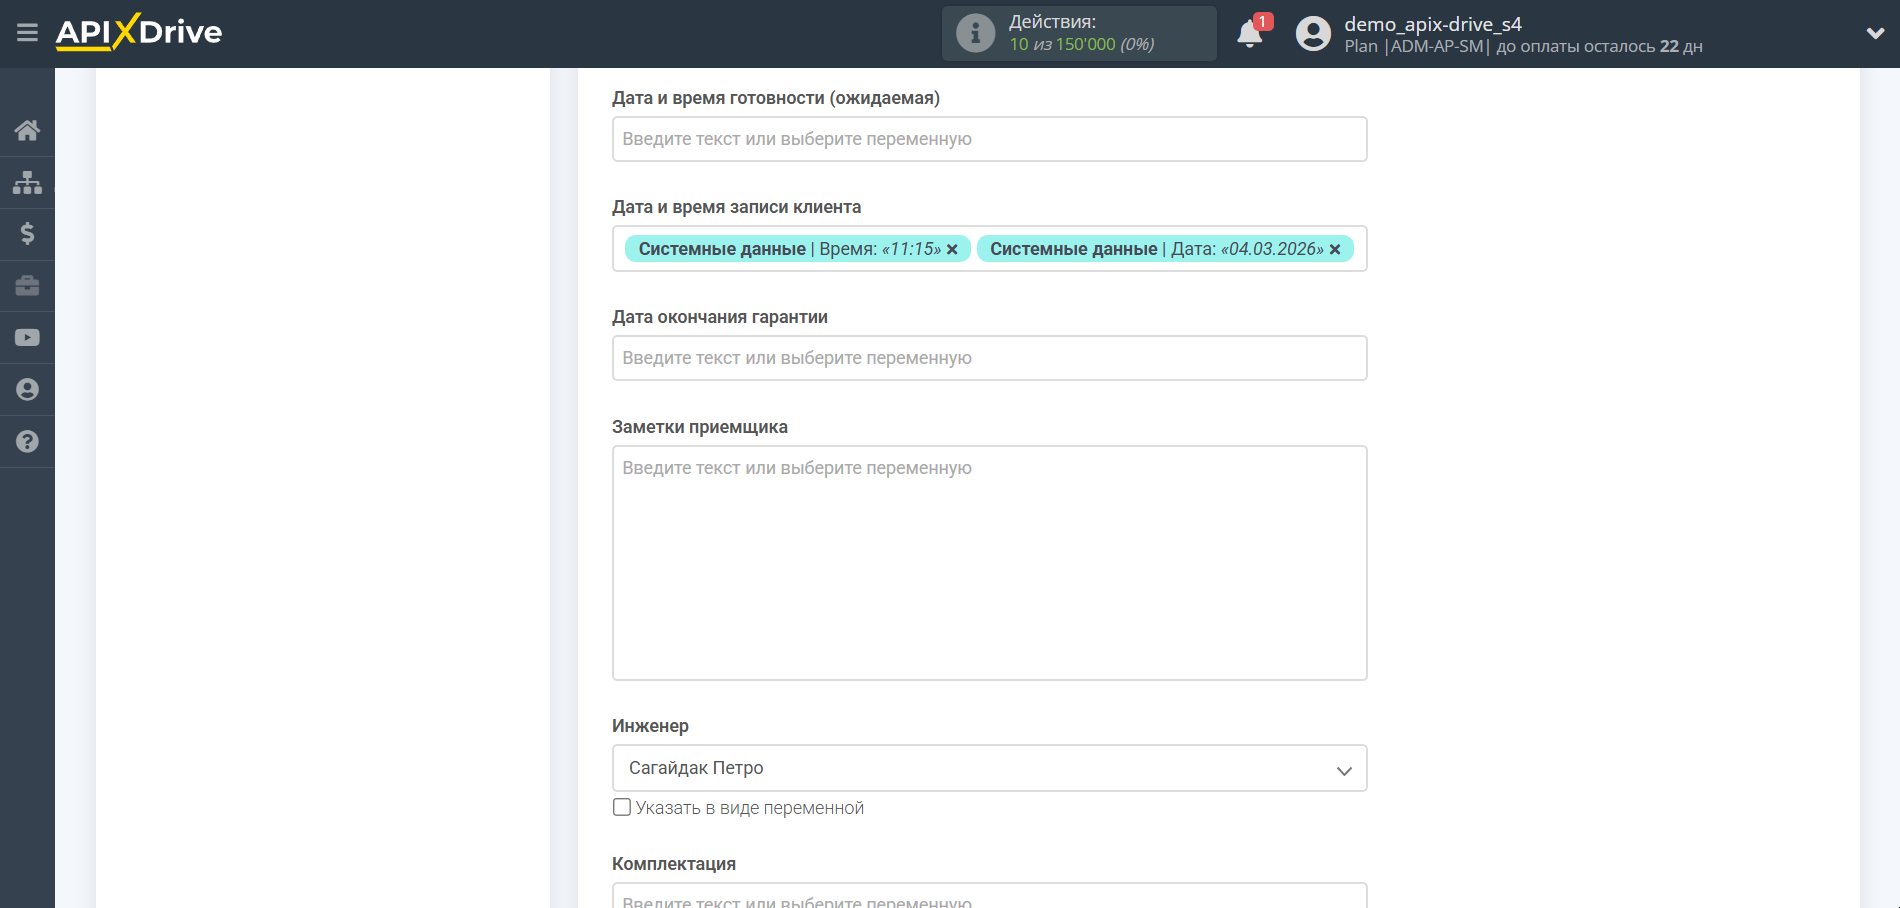This screenshot has height=908, width=1900.
Task: Click the ApiX-Drive logo
Action: (x=139, y=33)
